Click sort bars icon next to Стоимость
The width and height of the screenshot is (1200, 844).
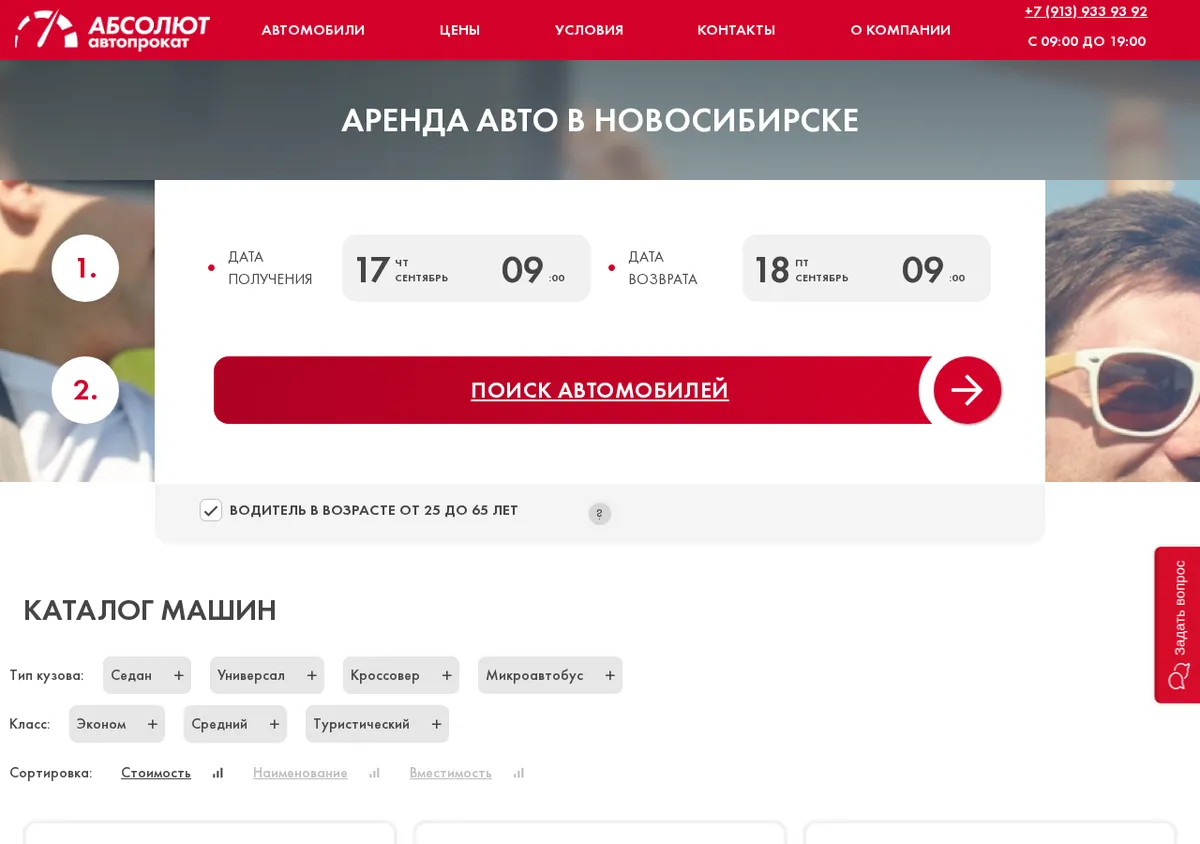click(x=218, y=773)
